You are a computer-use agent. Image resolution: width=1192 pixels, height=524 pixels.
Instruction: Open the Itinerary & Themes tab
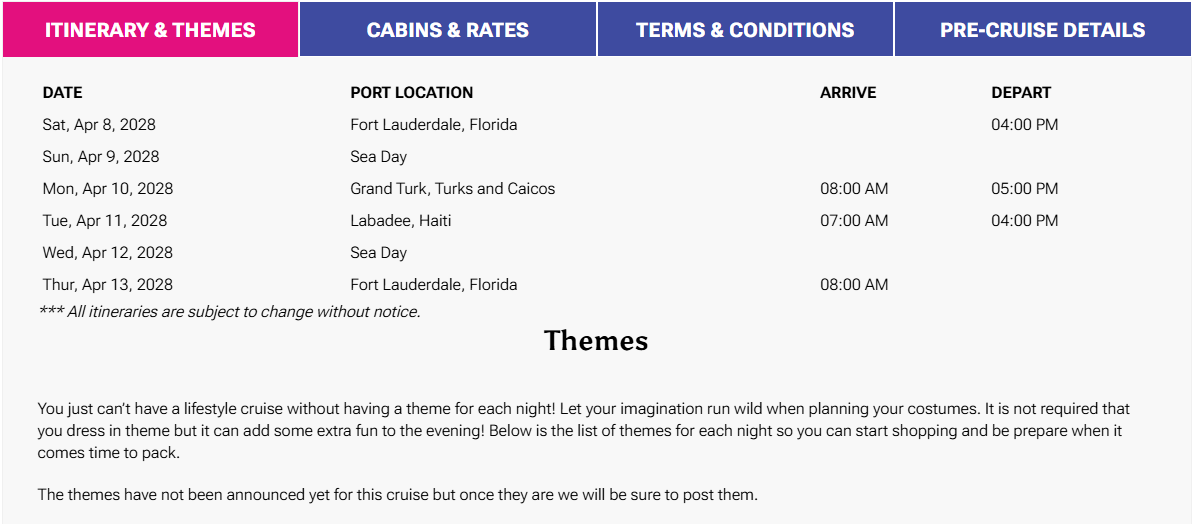pos(150,29)
